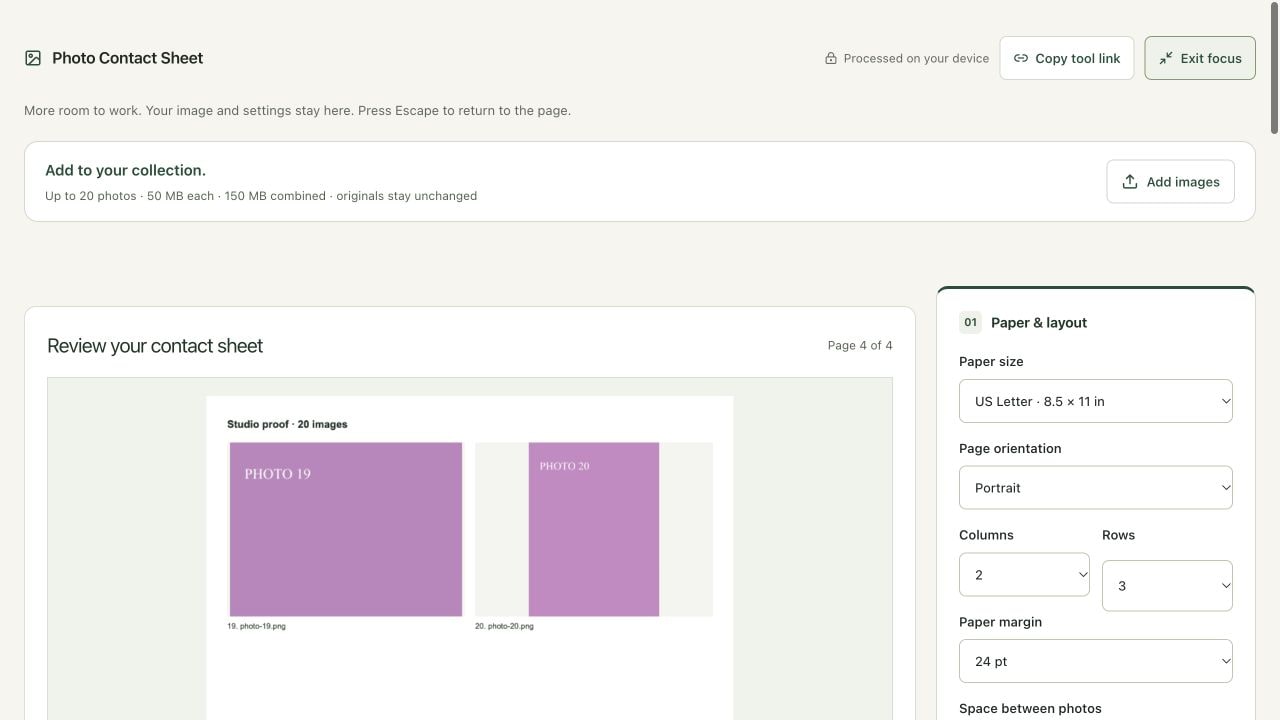Click the 'Studio proof · 20 images' header
Image resolution: width=1280 pixels, height=720 pixels.
(x=287, y=424)
